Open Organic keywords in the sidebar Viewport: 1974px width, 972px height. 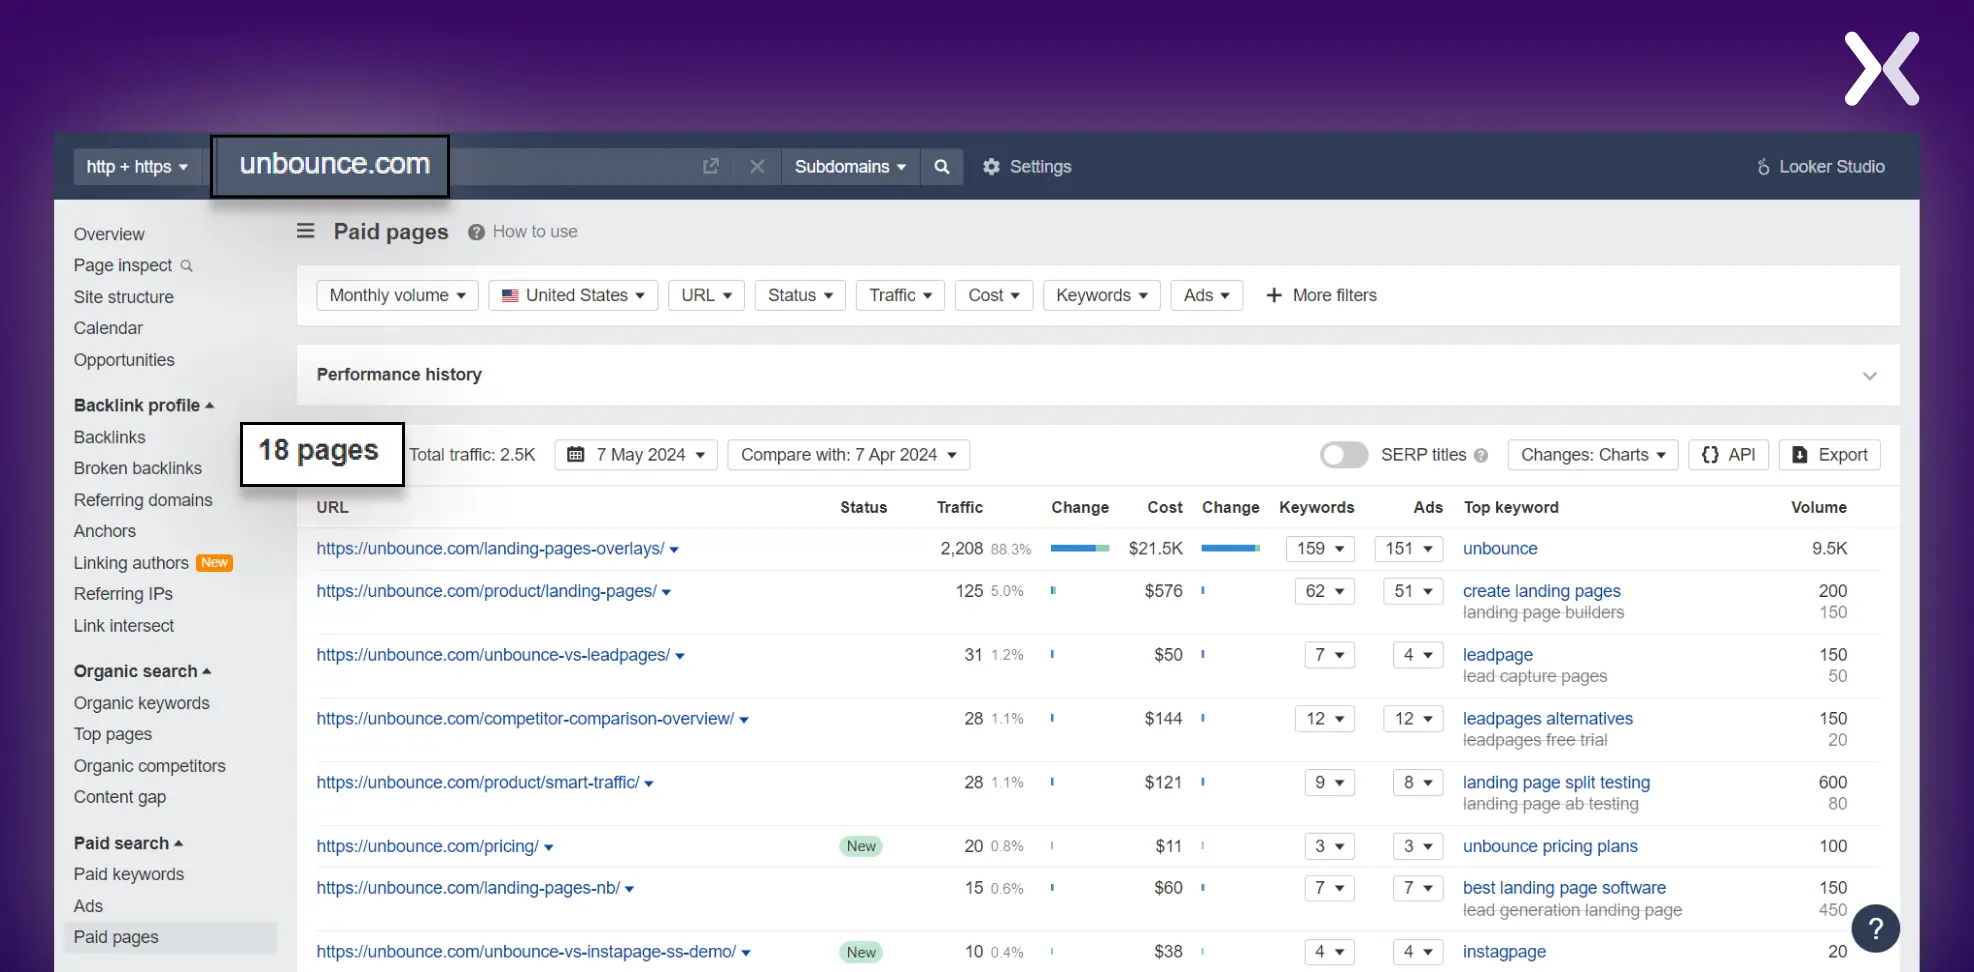tap(141, 703)
